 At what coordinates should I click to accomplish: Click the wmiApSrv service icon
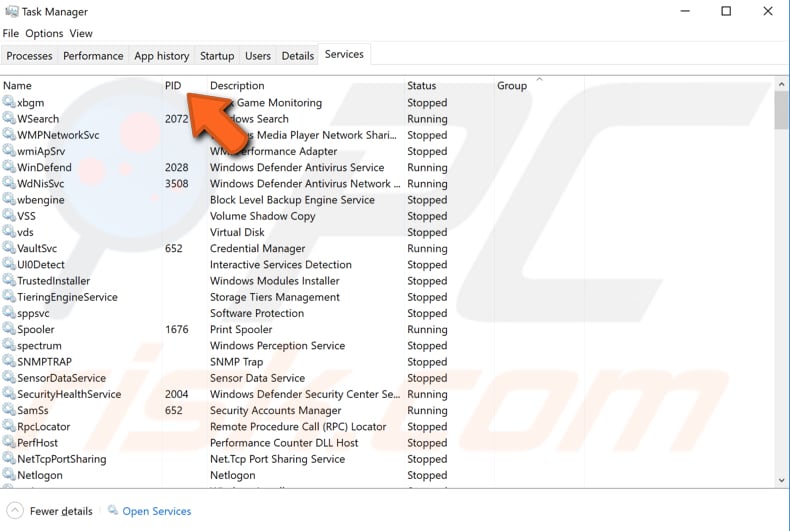click(9, 150)
